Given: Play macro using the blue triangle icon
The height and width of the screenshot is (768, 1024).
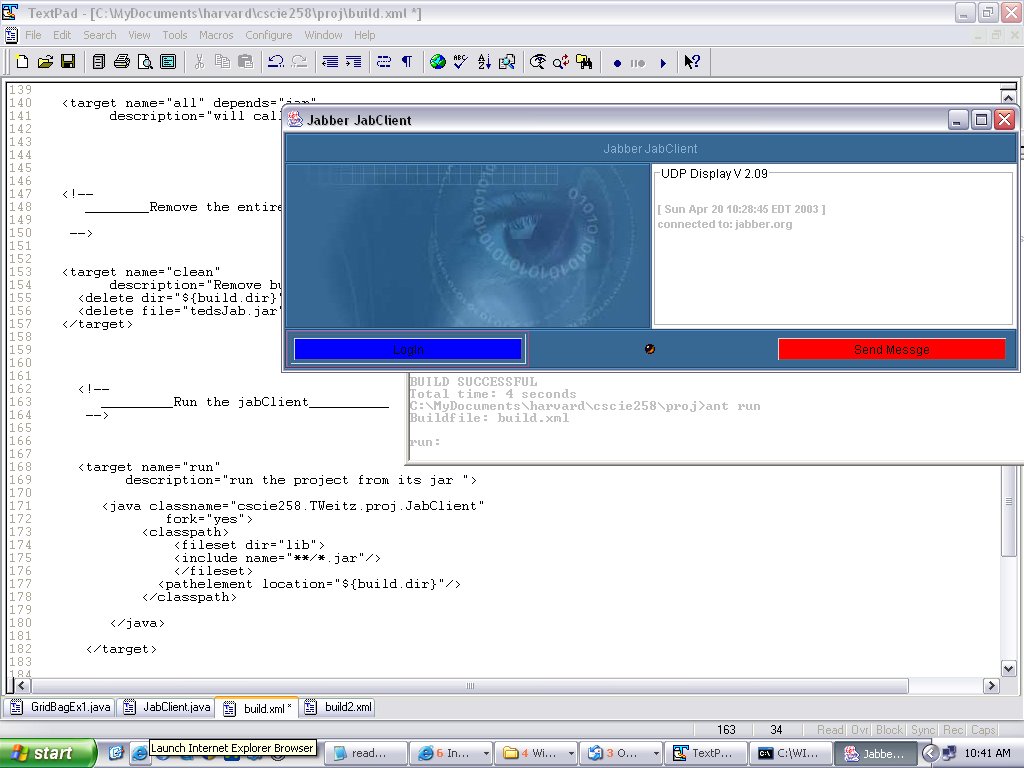Looking at the screenshot, I should point(663,63).
